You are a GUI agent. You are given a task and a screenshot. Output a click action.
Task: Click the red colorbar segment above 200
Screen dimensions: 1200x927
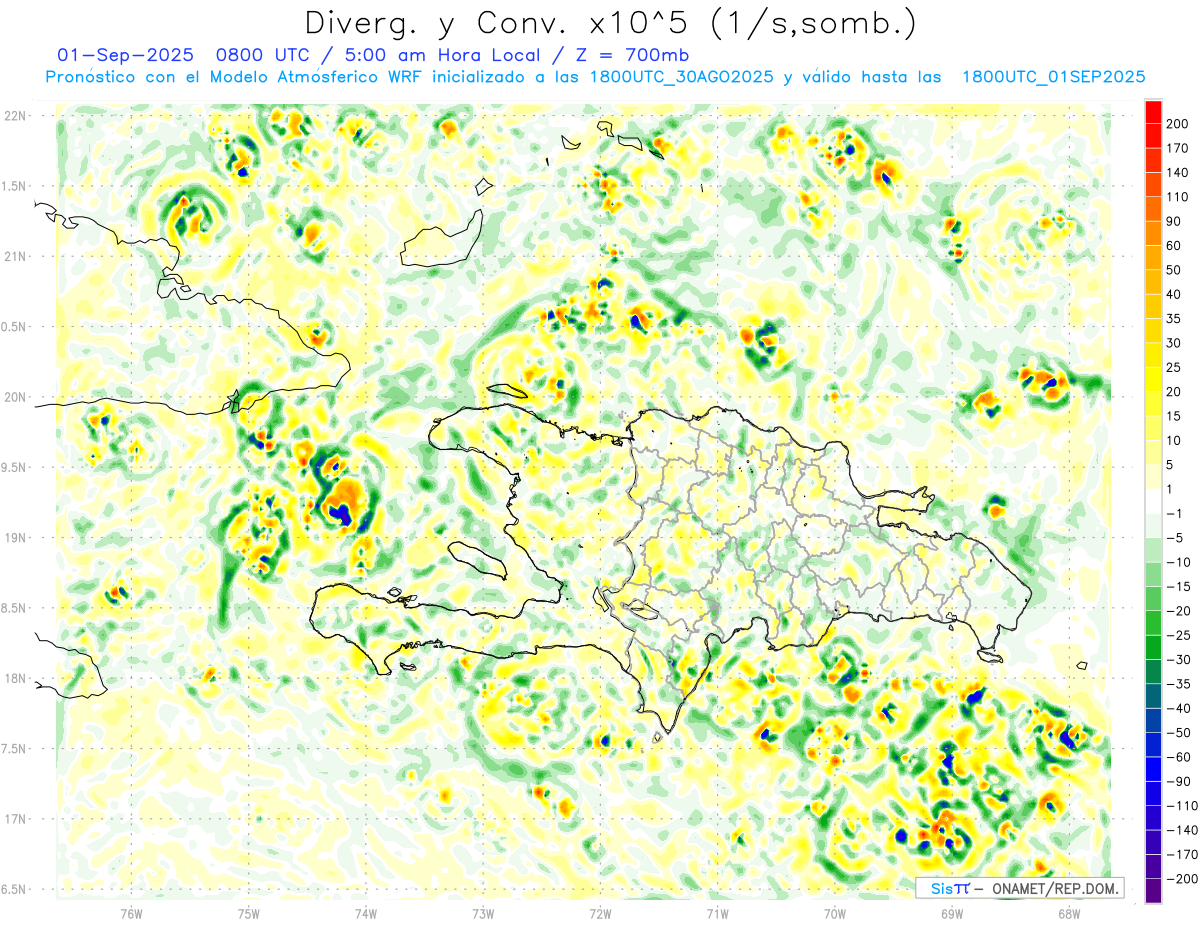[1153, 112]
